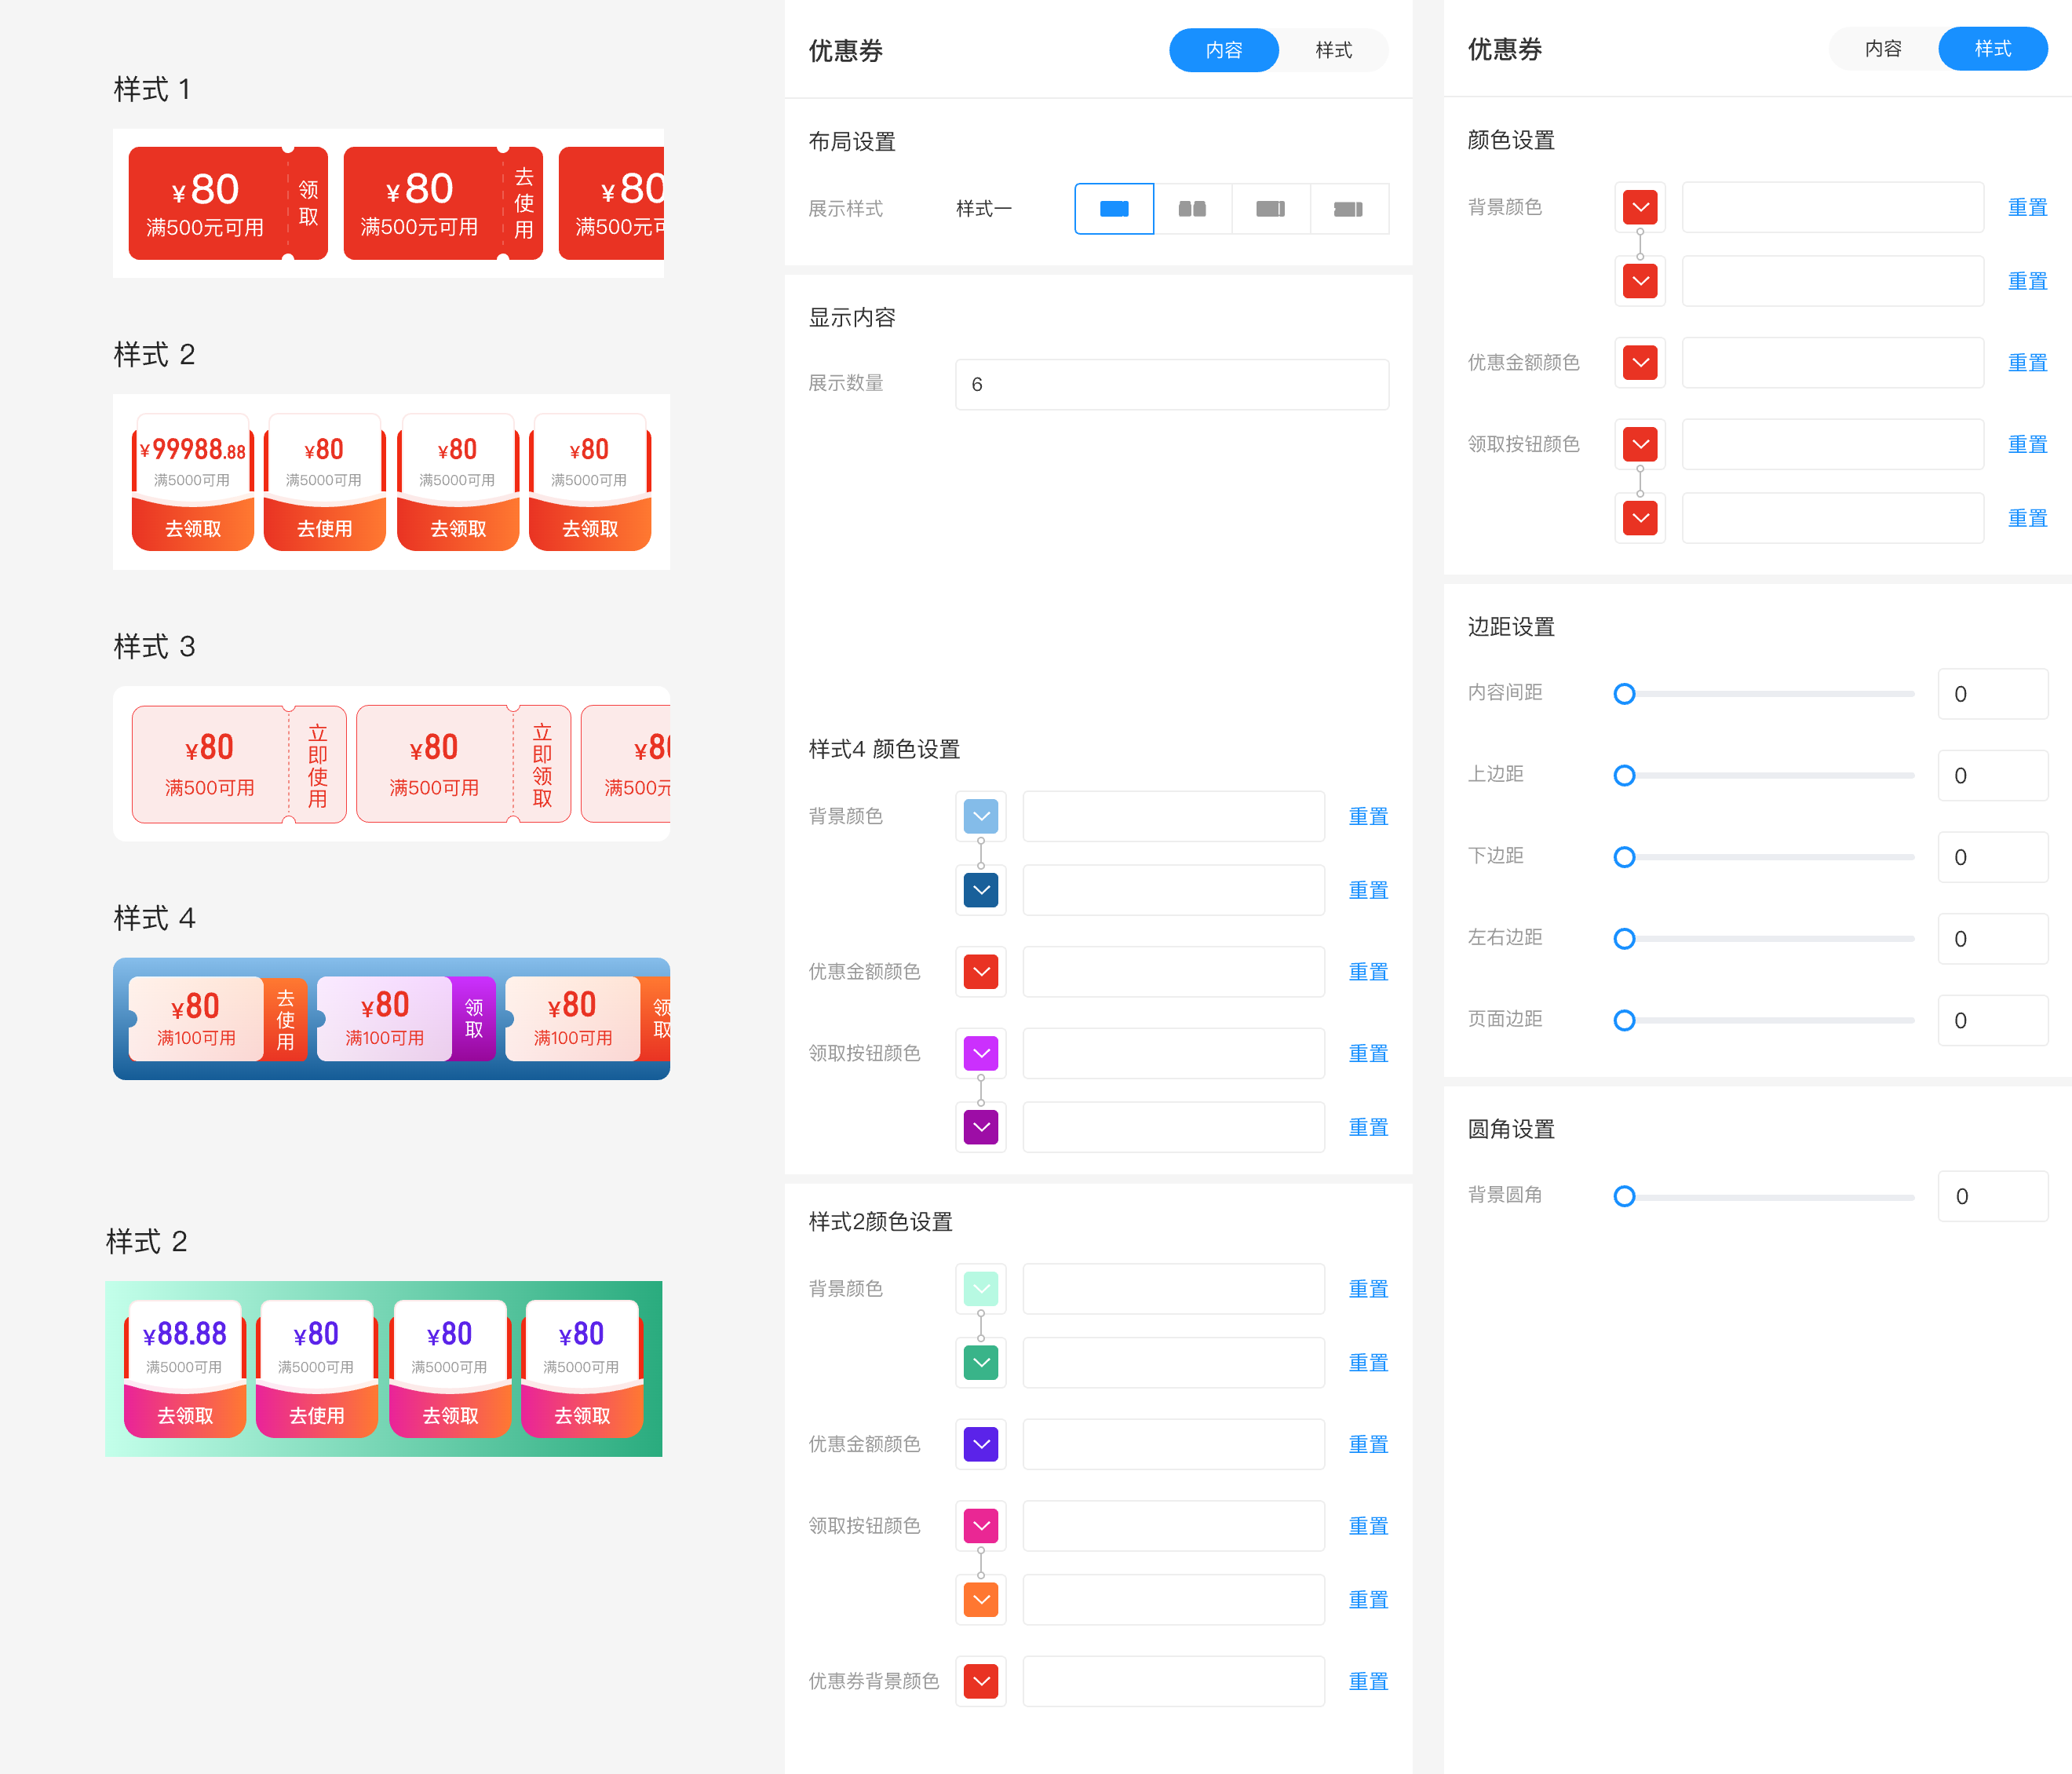
Task: Open the purple 领取按钮颜色 swatch under 样式4 颜色设置
Action: tap(981, 1053)
